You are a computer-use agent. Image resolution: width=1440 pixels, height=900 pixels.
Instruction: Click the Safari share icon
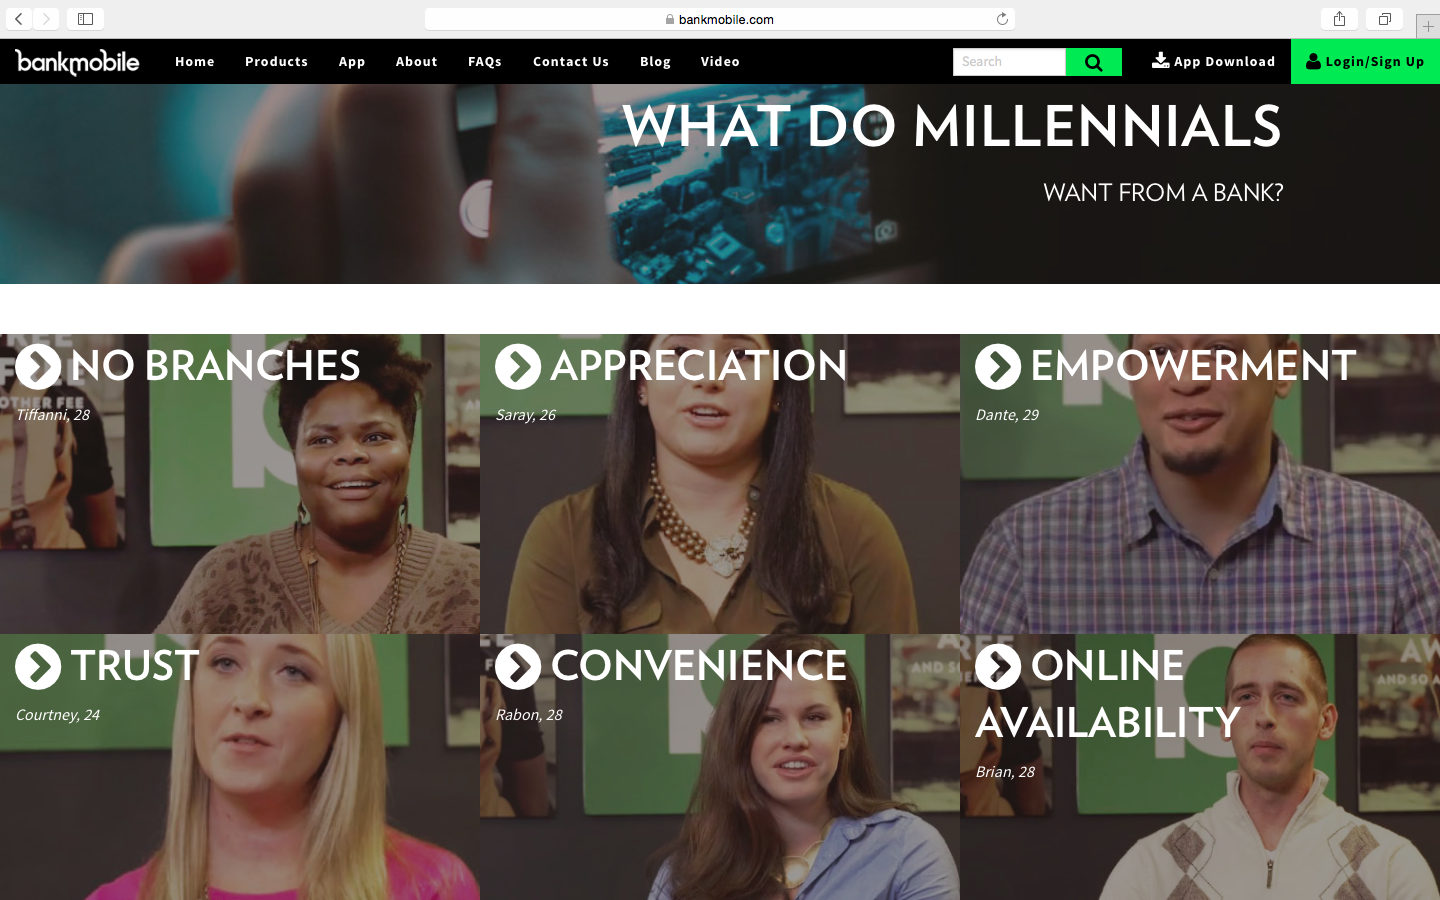(1339, 19)
